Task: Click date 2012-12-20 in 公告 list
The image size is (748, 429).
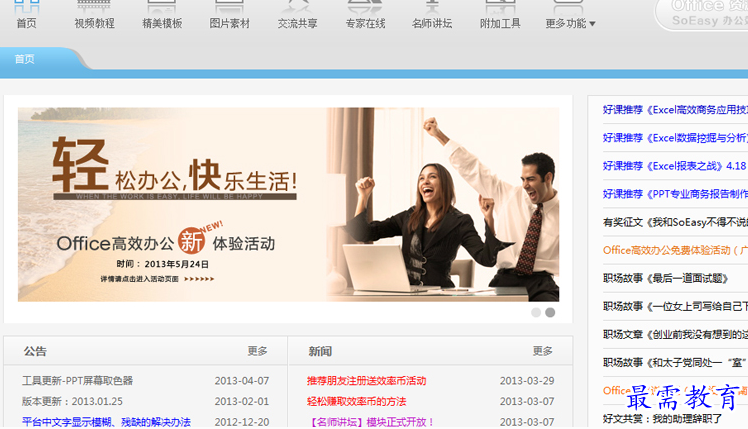Action: 242,422
